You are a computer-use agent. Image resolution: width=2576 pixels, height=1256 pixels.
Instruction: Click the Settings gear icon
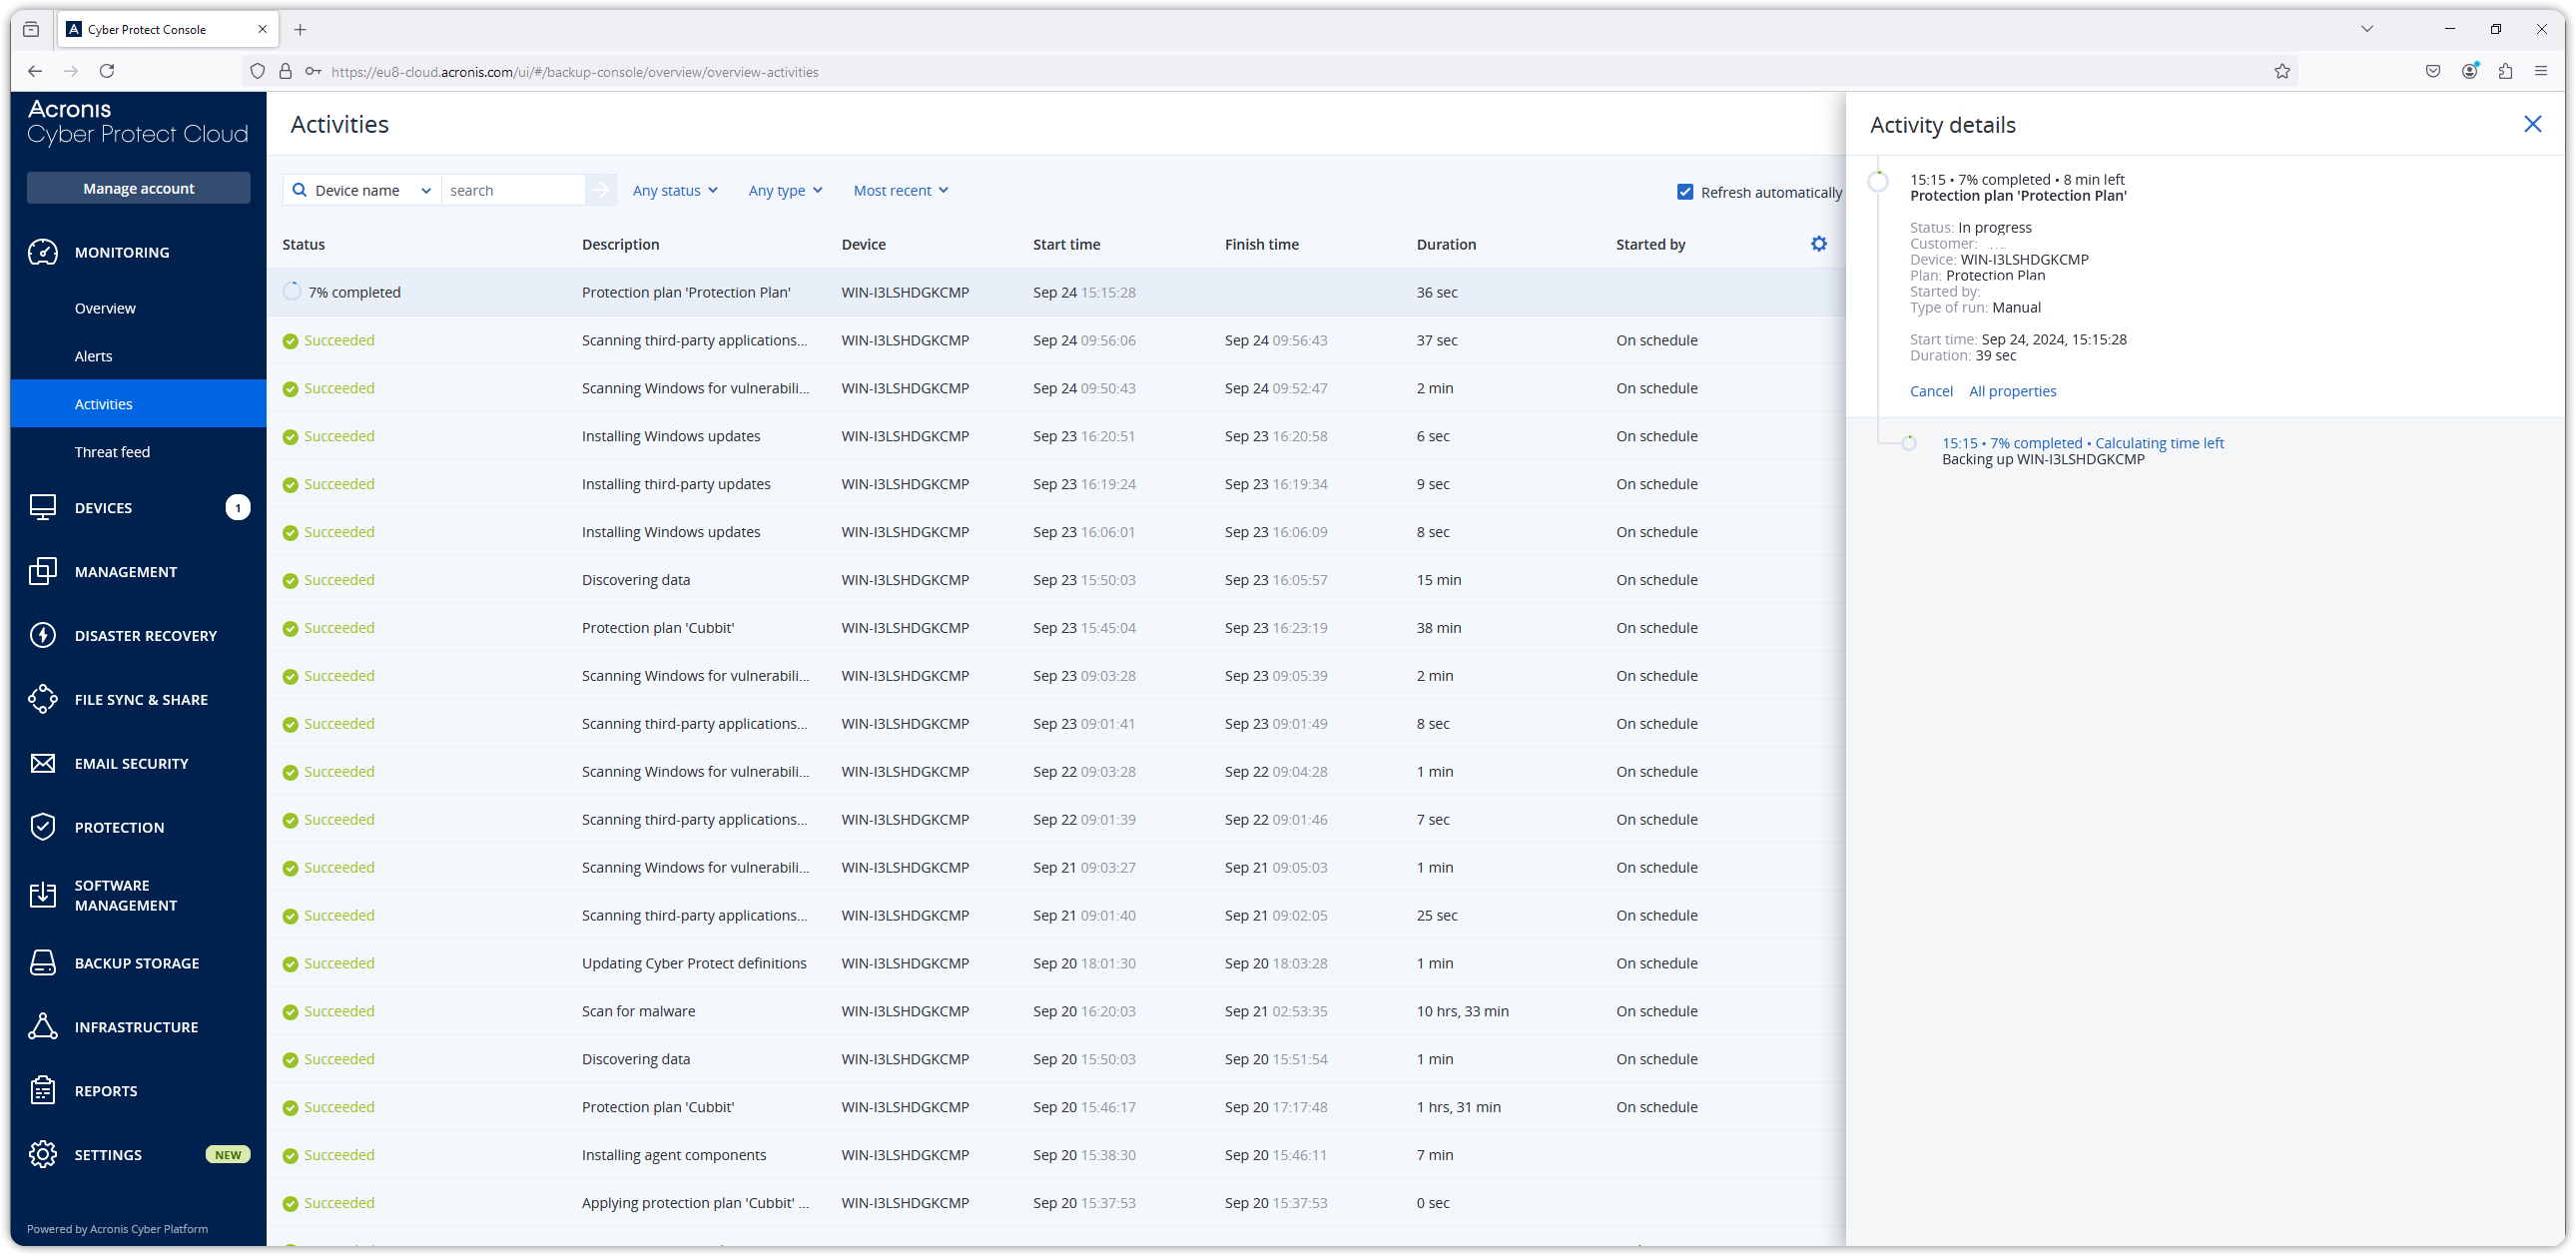(1820, 243)
